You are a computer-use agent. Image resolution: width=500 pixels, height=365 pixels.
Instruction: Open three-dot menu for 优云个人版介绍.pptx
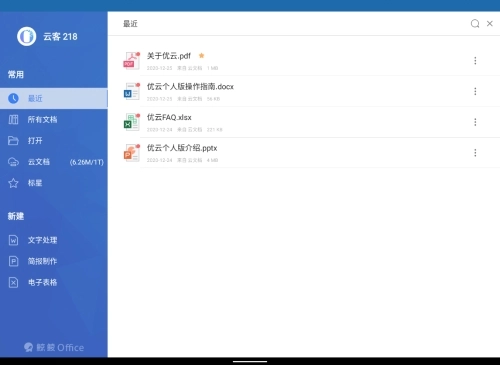[x=475, y=153]
